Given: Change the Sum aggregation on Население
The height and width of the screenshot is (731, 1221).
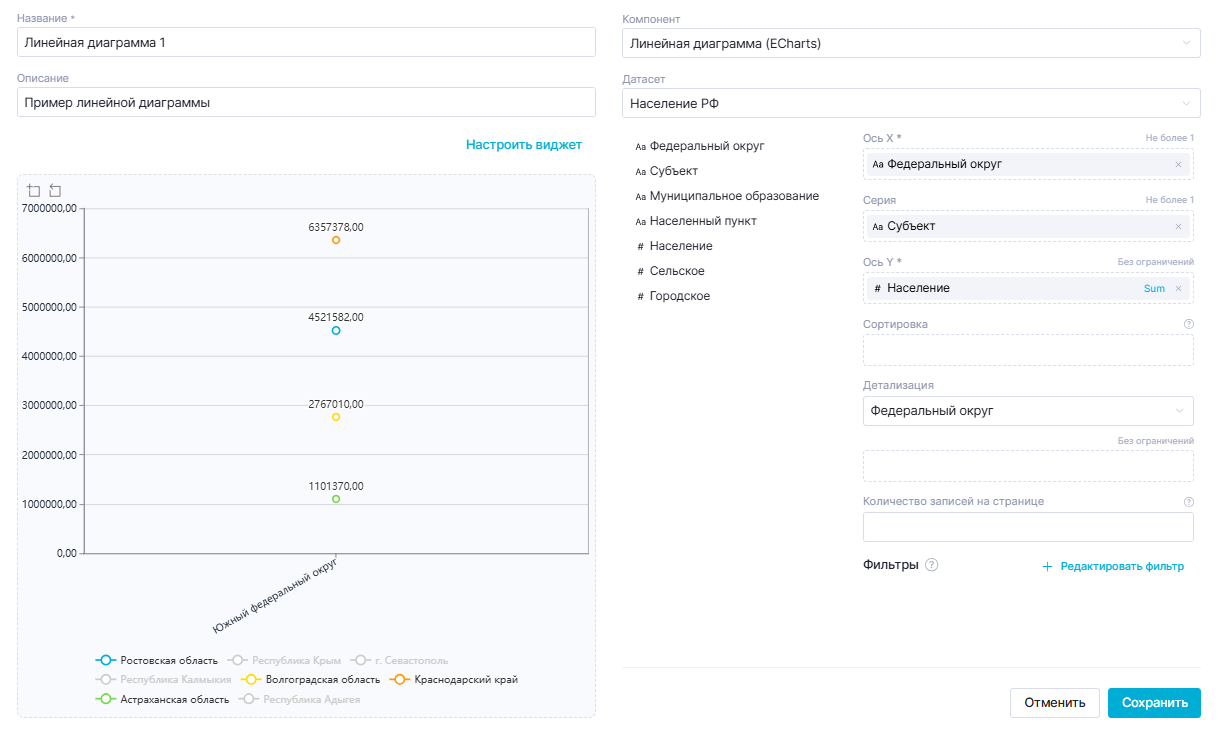Looking at the screenshot, I should coord(1154,288).
